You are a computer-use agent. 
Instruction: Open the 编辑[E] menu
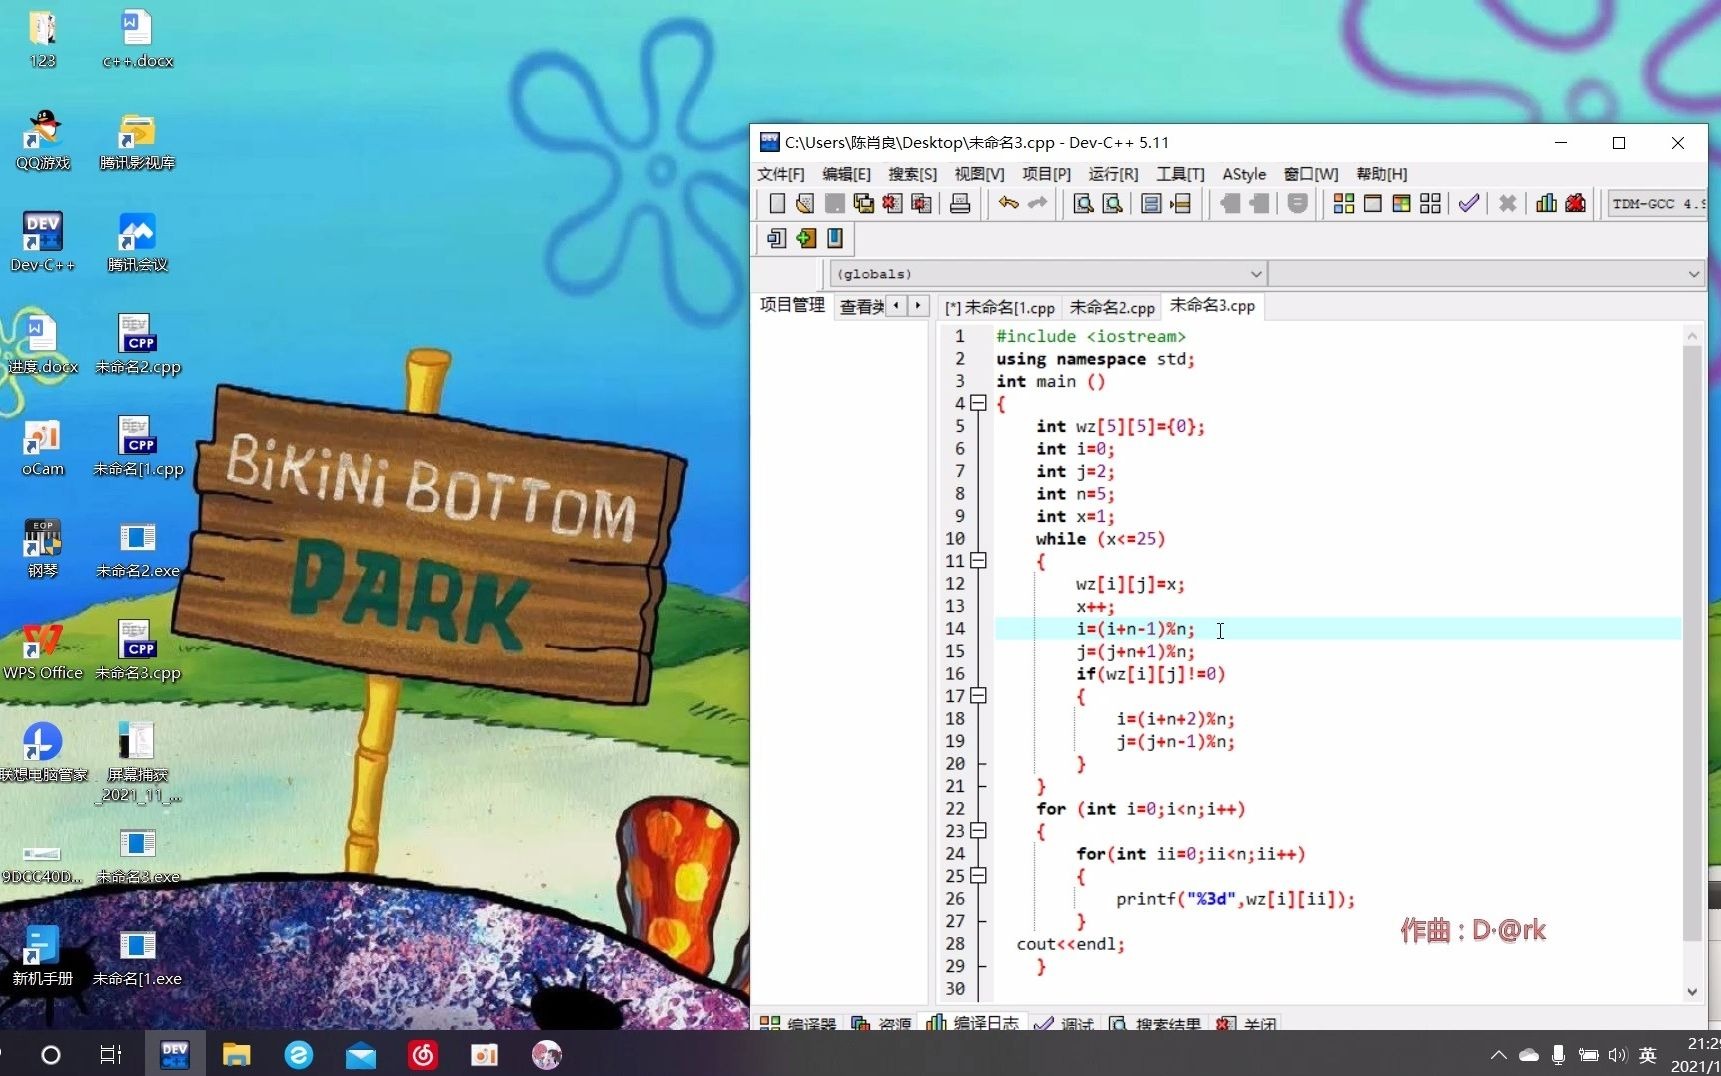tap(846, 174)
